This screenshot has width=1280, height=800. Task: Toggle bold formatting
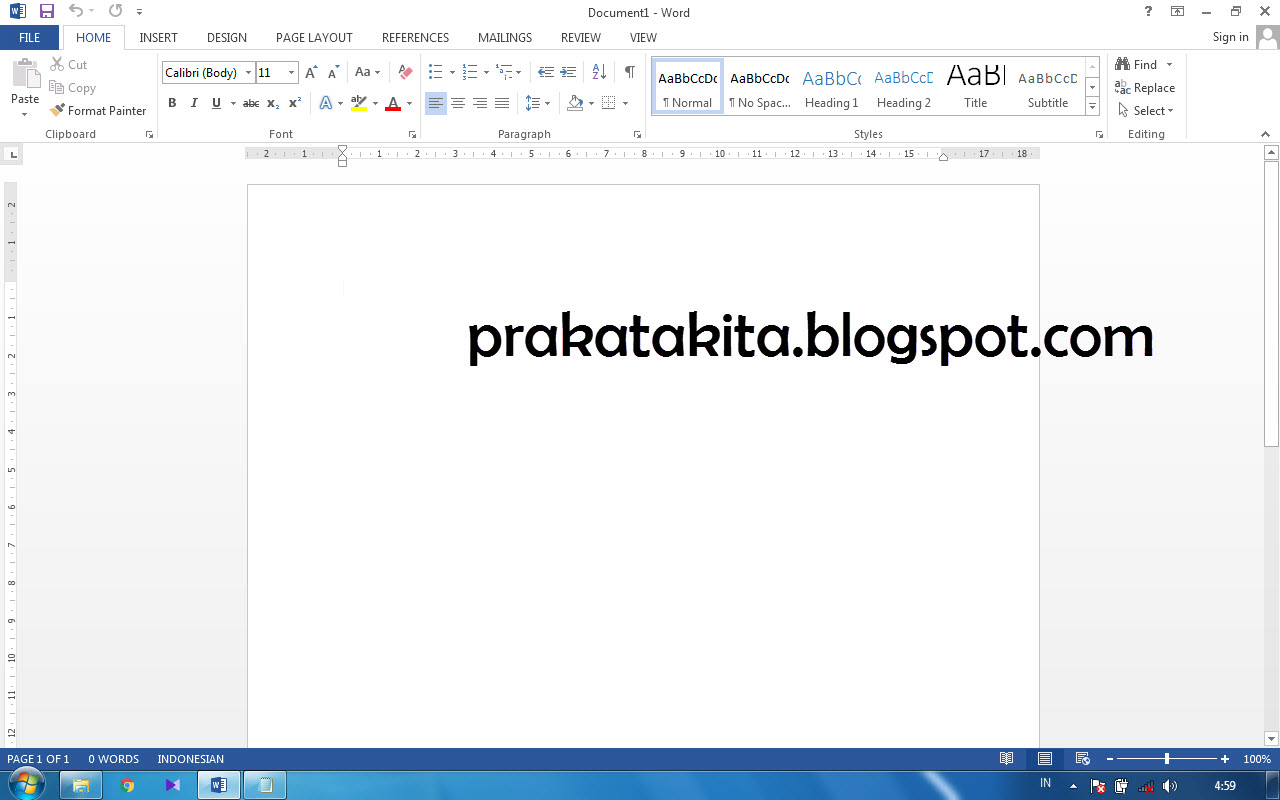pyautogui.click(x=172, y=103)
